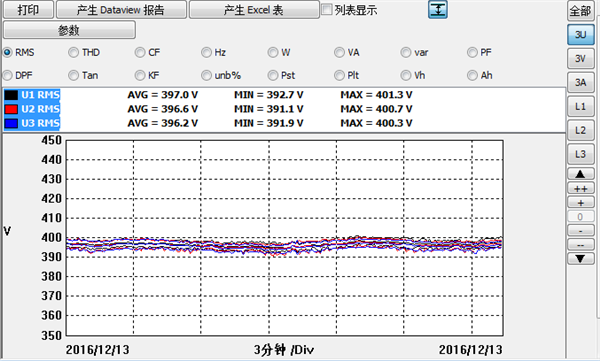Zoom out fast with the -- button

[x=580, y=245]
